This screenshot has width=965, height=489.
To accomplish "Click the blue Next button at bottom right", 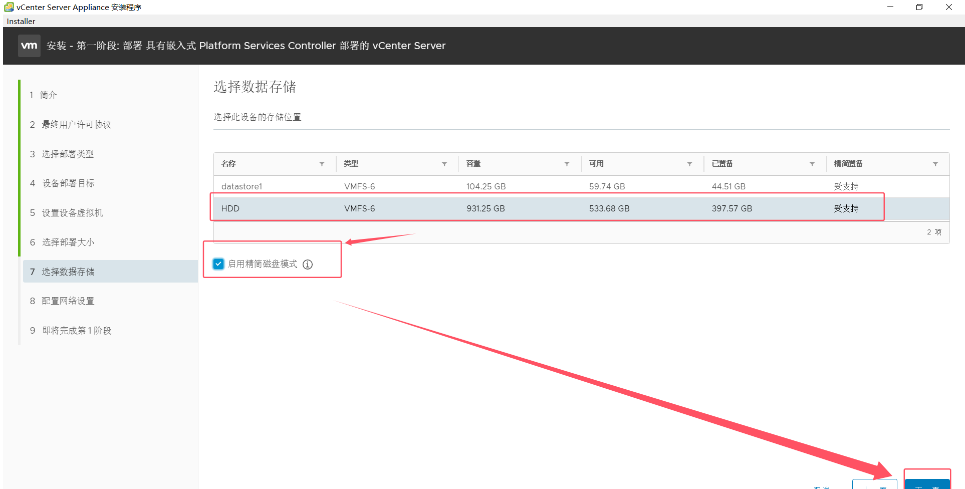I will (x=927, y=483).
